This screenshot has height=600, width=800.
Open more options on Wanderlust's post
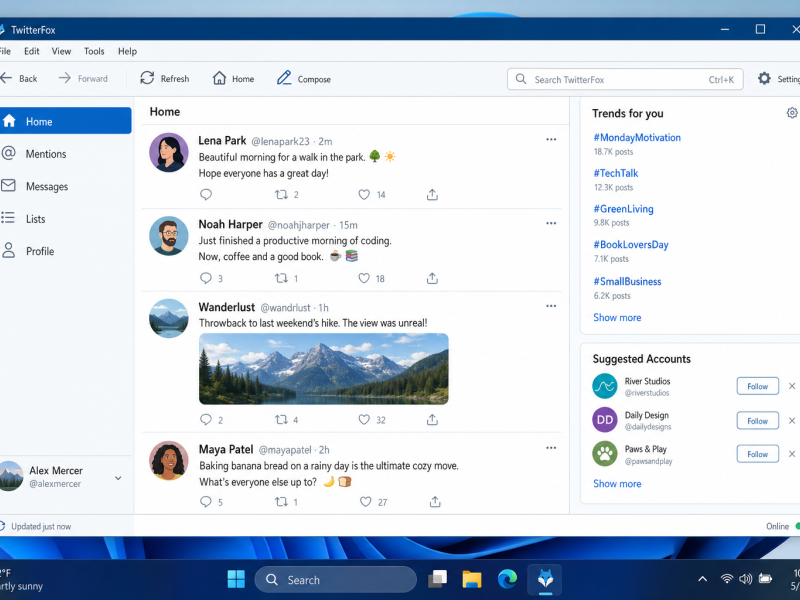[x=551, y=306]
